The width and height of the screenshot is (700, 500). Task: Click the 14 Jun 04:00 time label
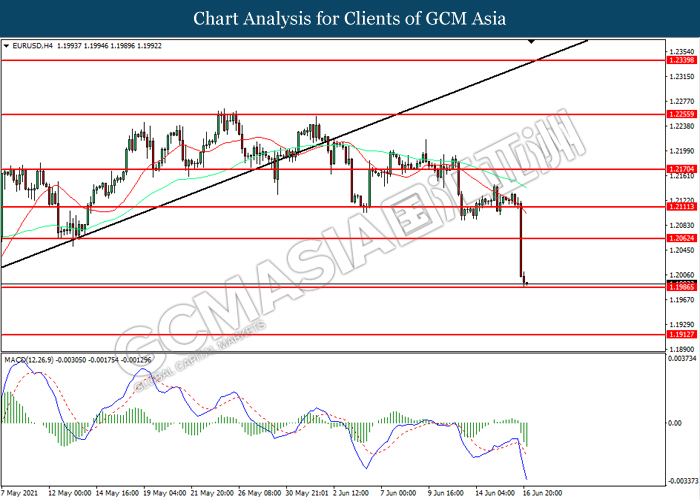[x=495, y=493]
